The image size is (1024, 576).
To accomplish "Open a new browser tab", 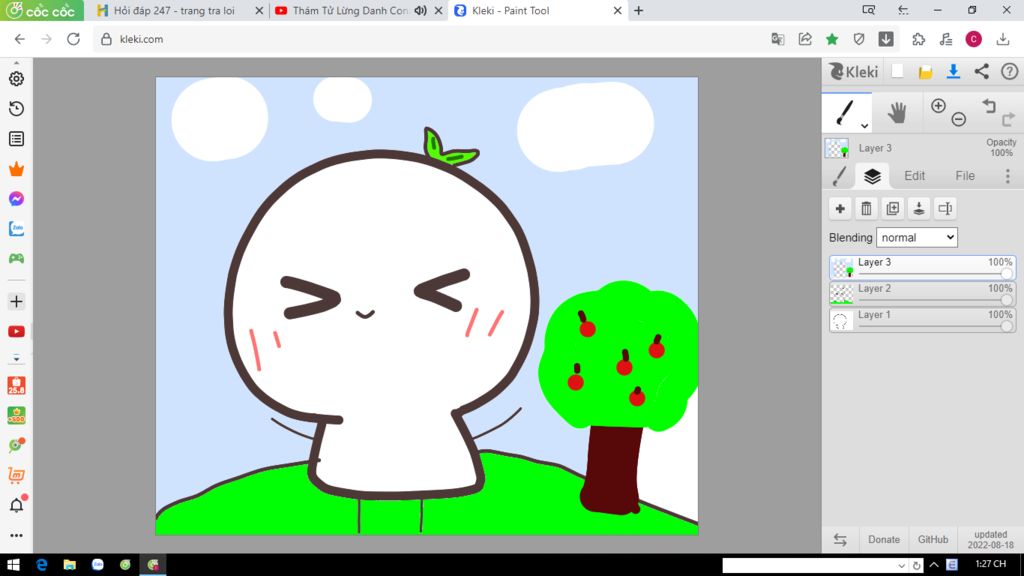I will (x=639, y=10).
